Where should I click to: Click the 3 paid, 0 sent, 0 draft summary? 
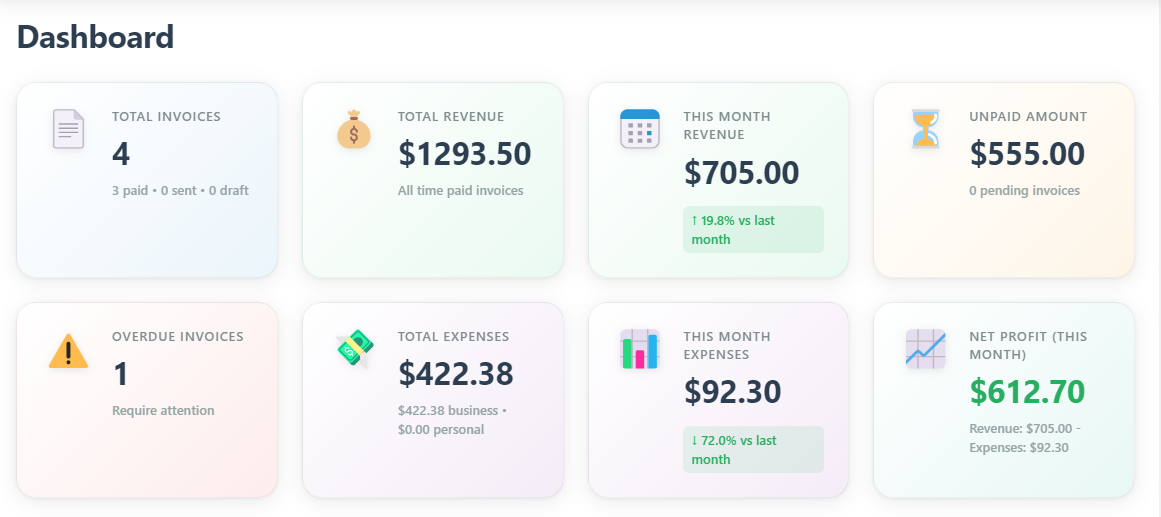(x=180, y=191)
